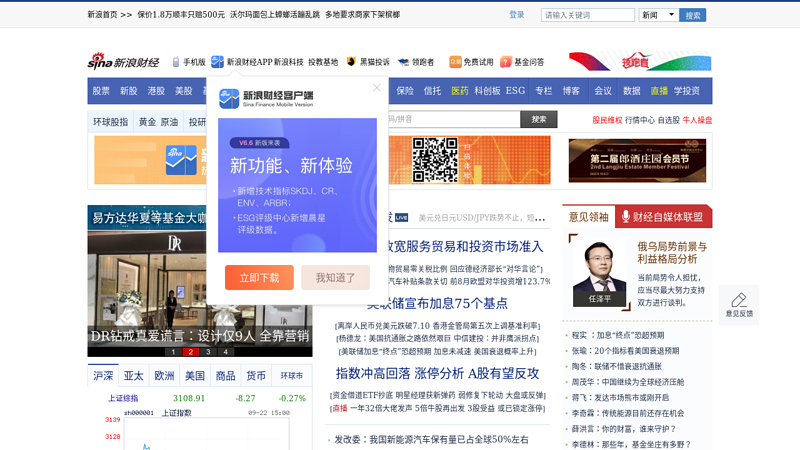This screenshot has width=800, height=450.
Task: Select the 沪深 market tab
Action: [x=103, y=376]
